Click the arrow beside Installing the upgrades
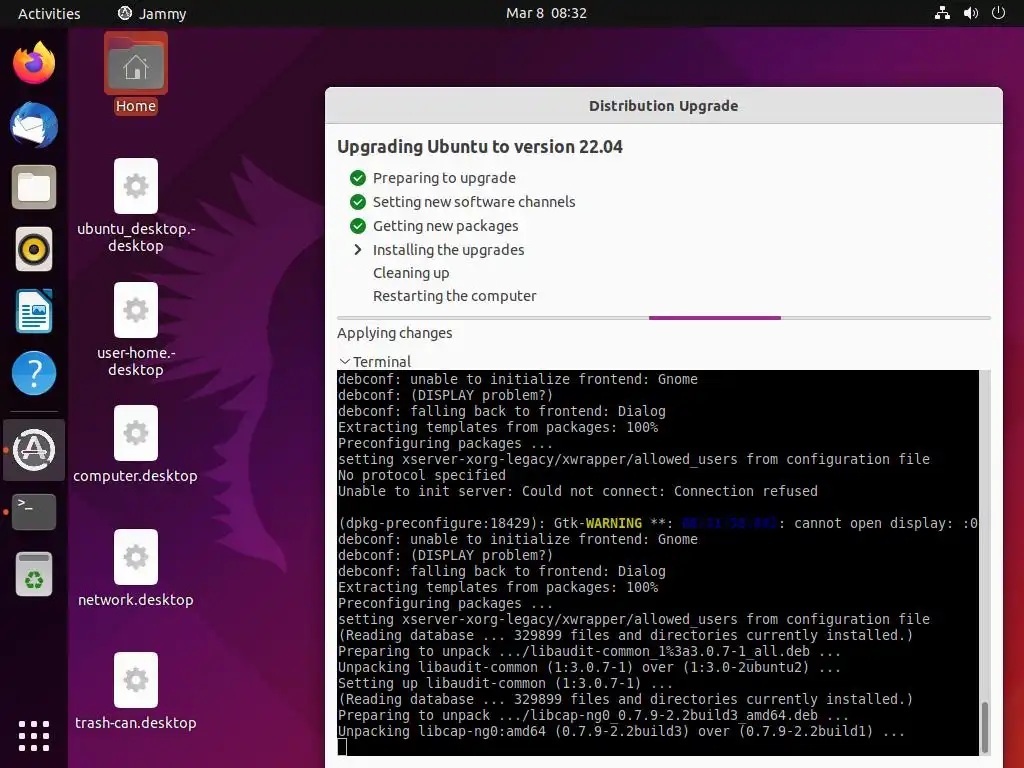The width and height of the screenshot is (1024, 768). click(x=358, y=249)
